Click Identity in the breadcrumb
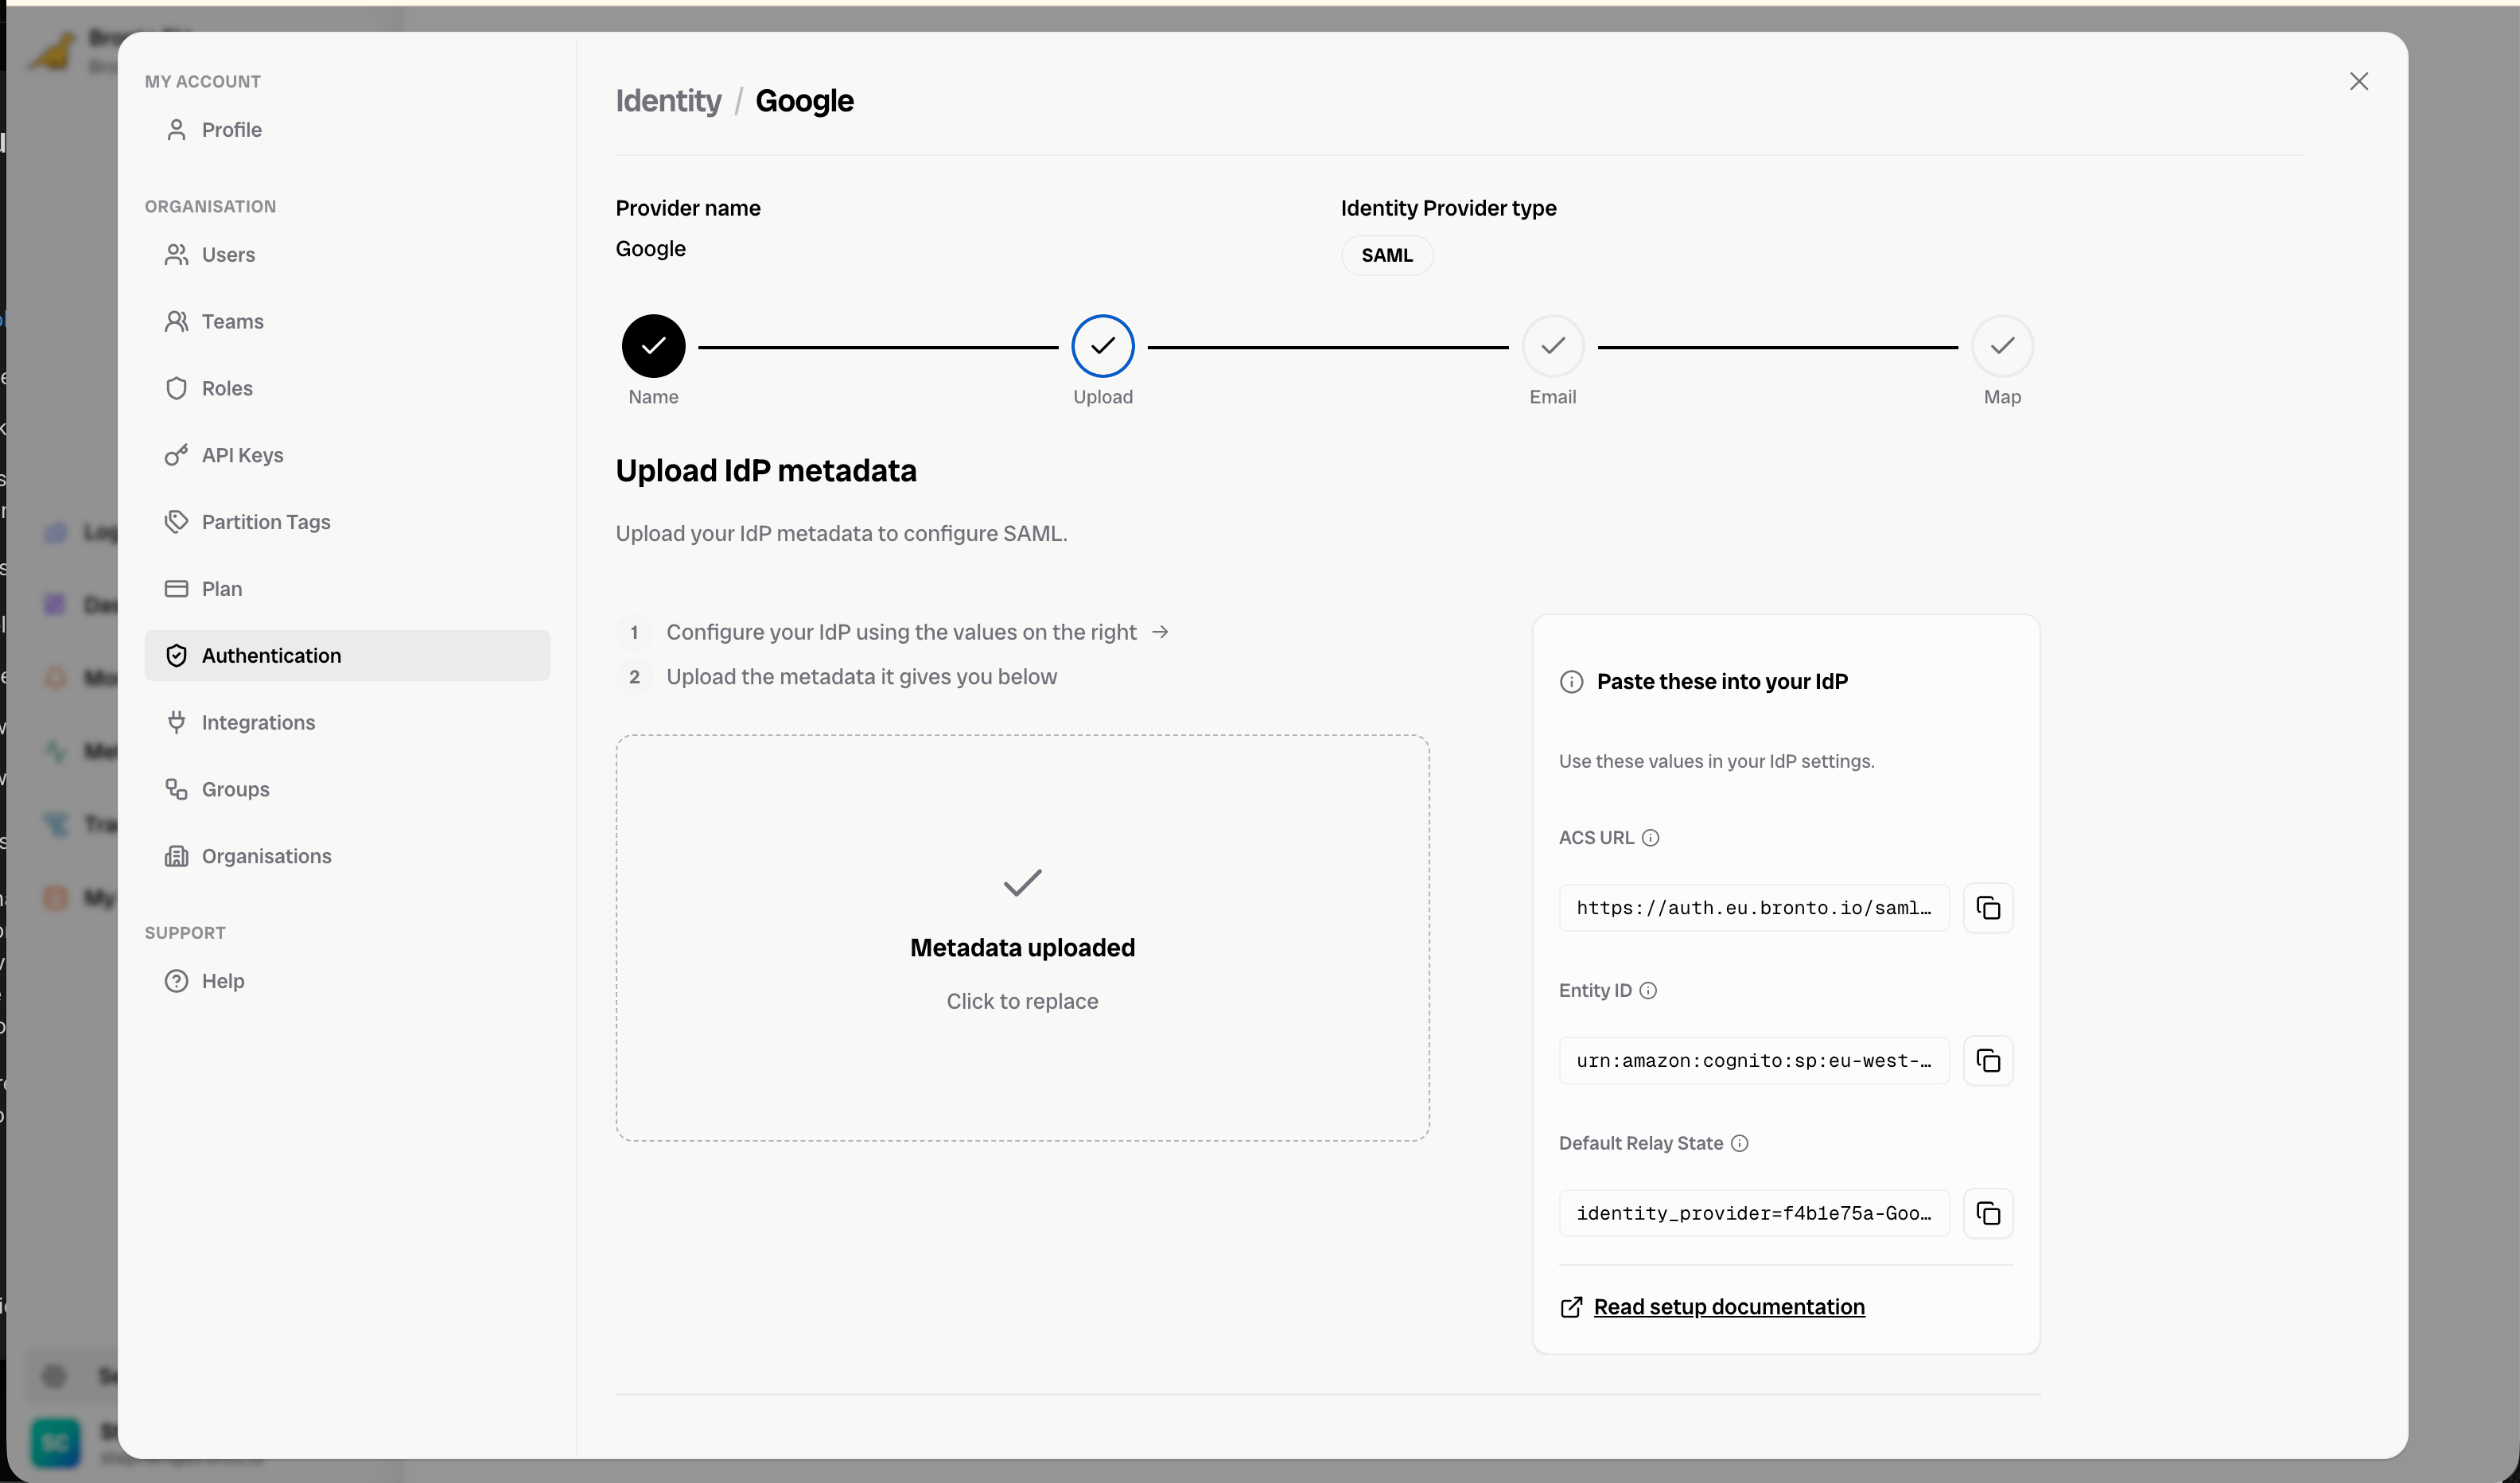Viewport: 2520px width, 1483px height. coord(668,101)
